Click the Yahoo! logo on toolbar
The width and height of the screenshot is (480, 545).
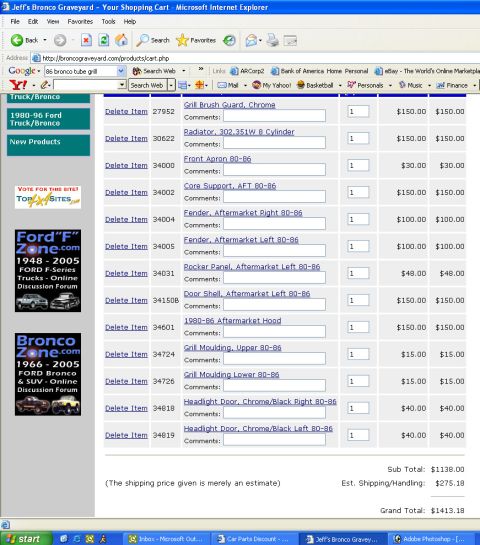tap(18, 85)
